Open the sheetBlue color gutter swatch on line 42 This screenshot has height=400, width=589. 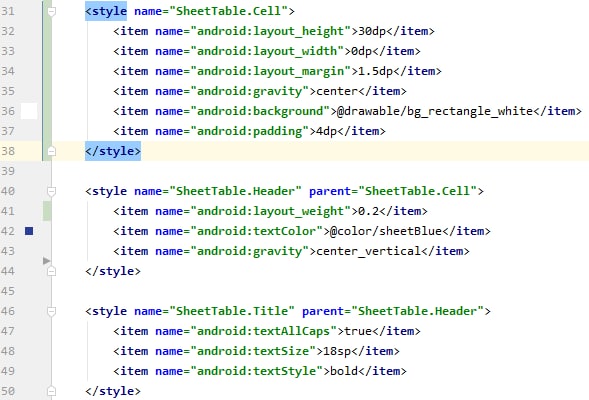click(x=29, y=231)
